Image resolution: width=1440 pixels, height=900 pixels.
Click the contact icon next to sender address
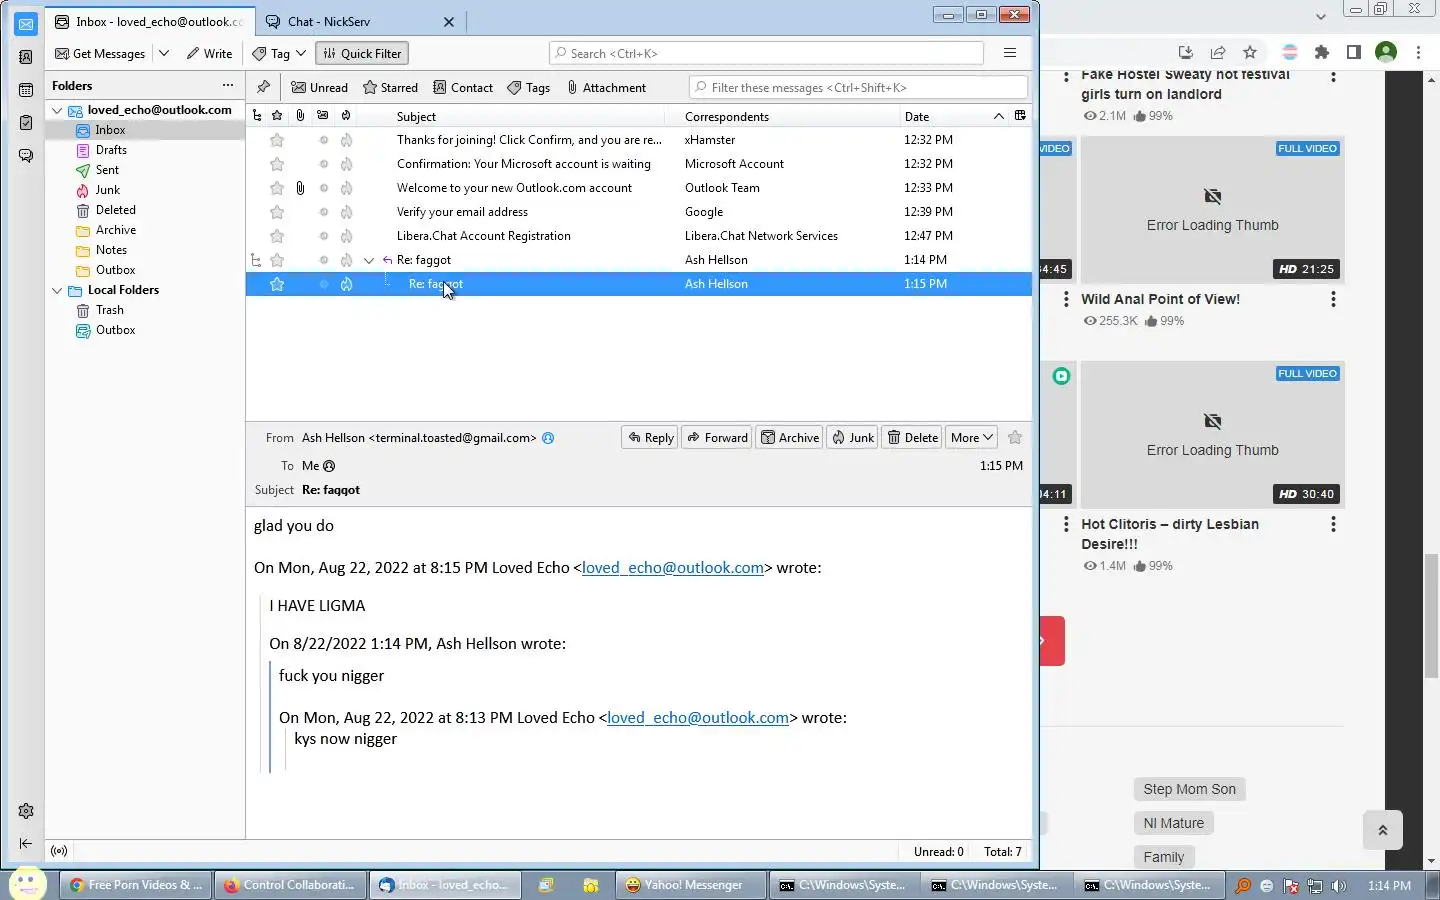548,438
